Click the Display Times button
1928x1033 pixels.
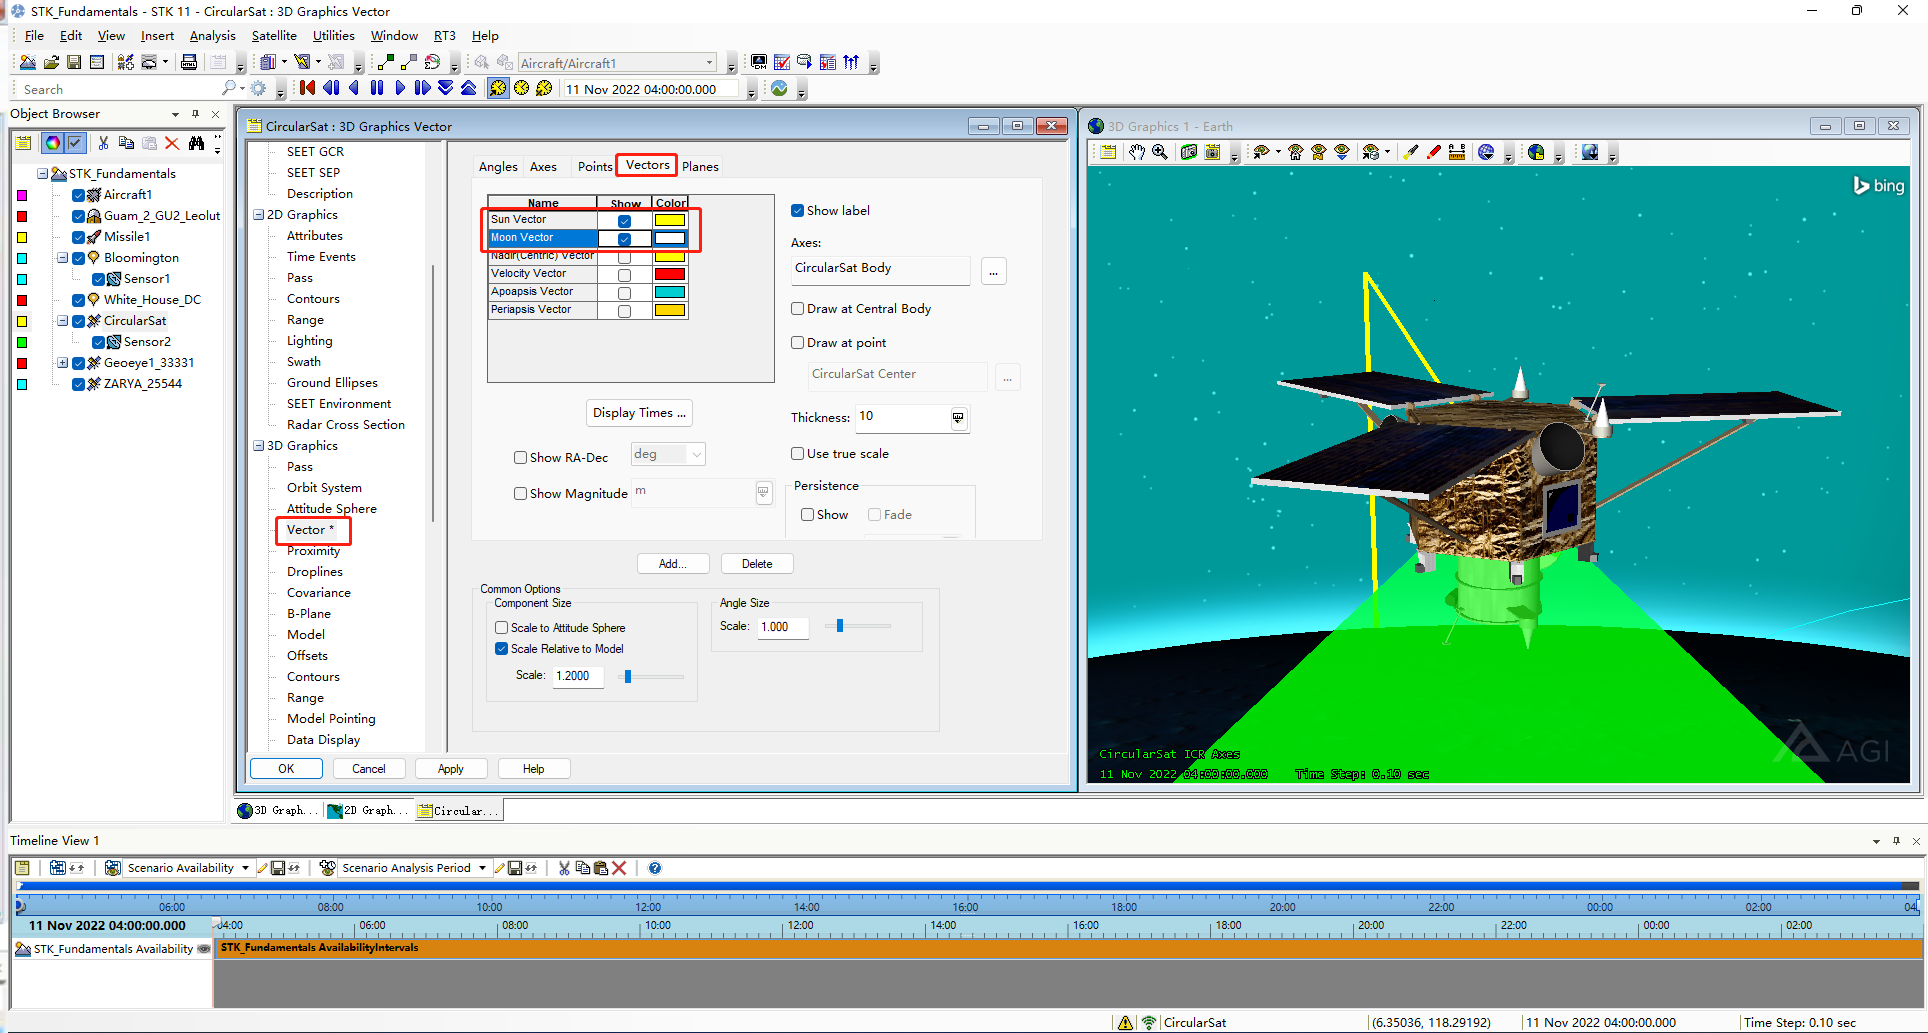point(639,412)
